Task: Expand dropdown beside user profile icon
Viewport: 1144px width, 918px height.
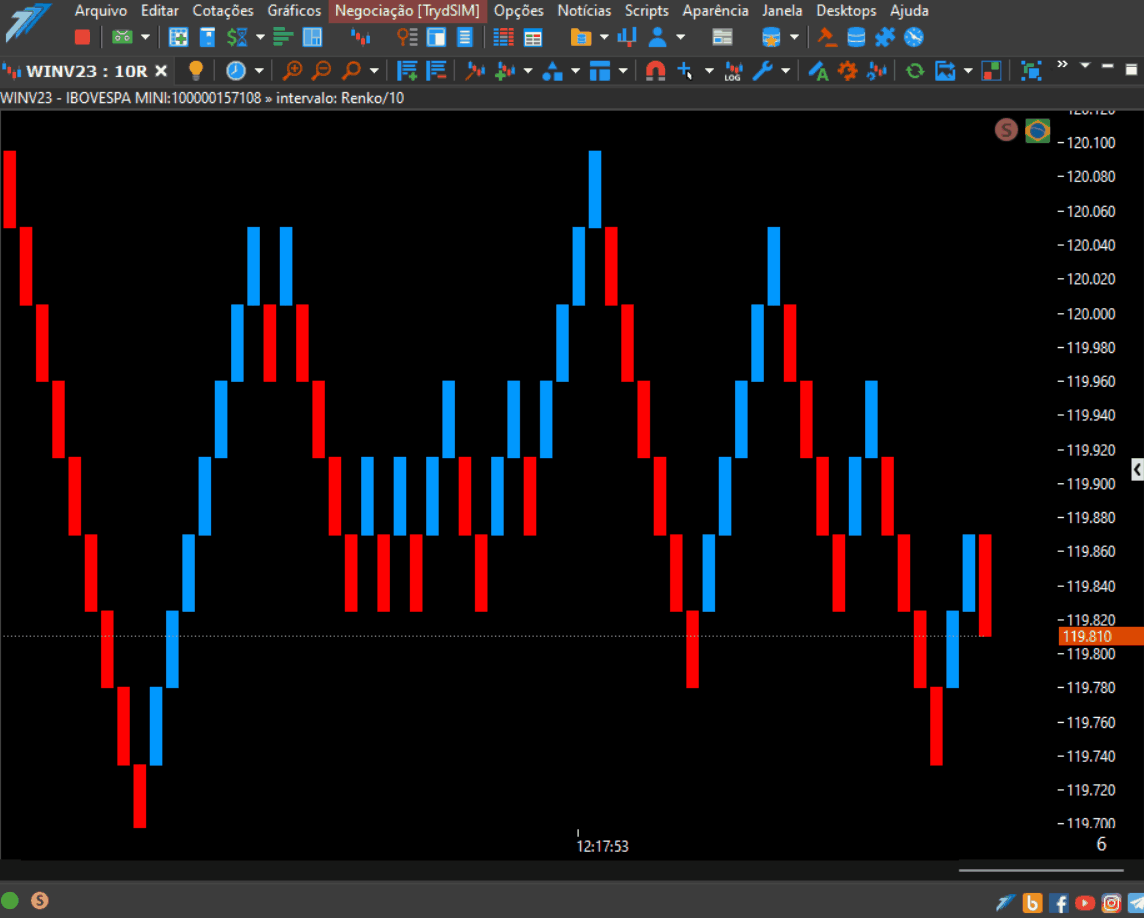Action: pyautogui.click(x=680, y=36)
